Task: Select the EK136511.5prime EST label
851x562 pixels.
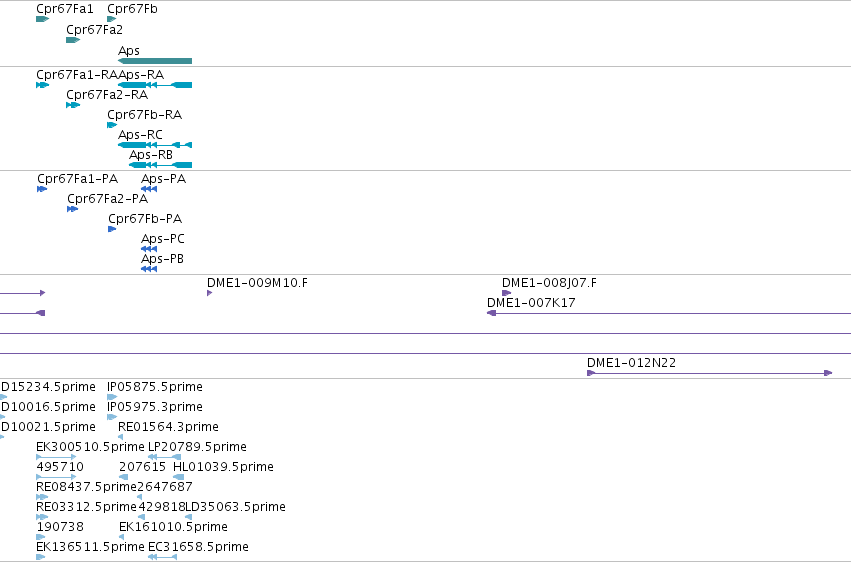Action: point(90,547)
